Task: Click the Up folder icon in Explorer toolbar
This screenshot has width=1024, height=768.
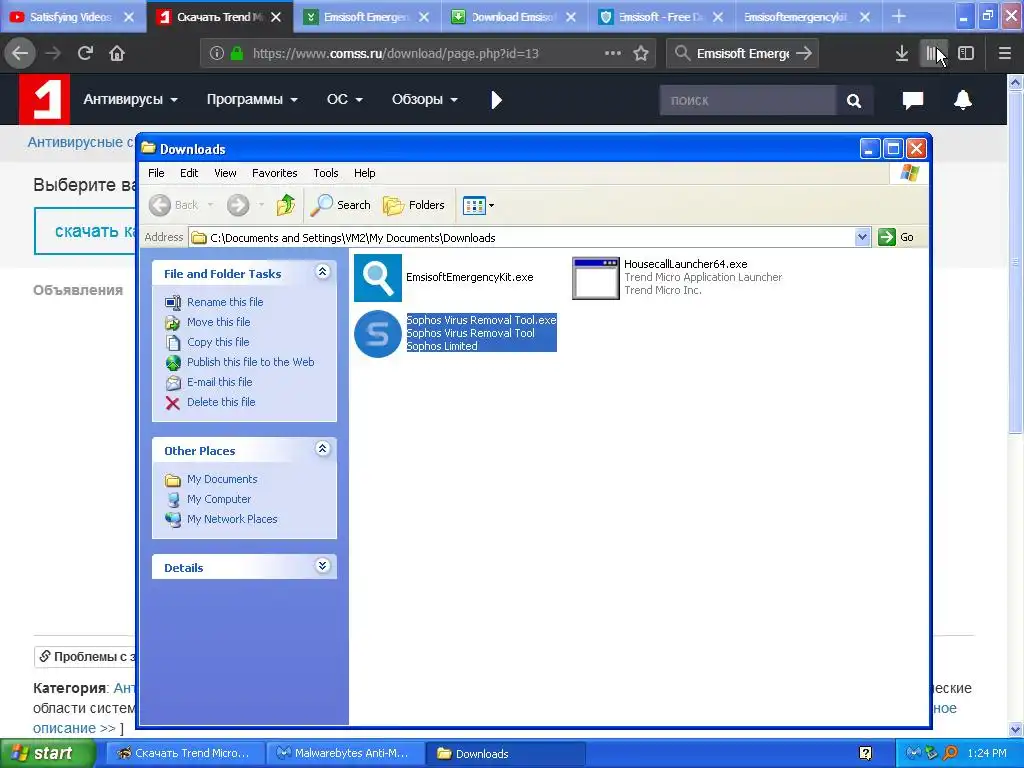Action: point(285,205)
